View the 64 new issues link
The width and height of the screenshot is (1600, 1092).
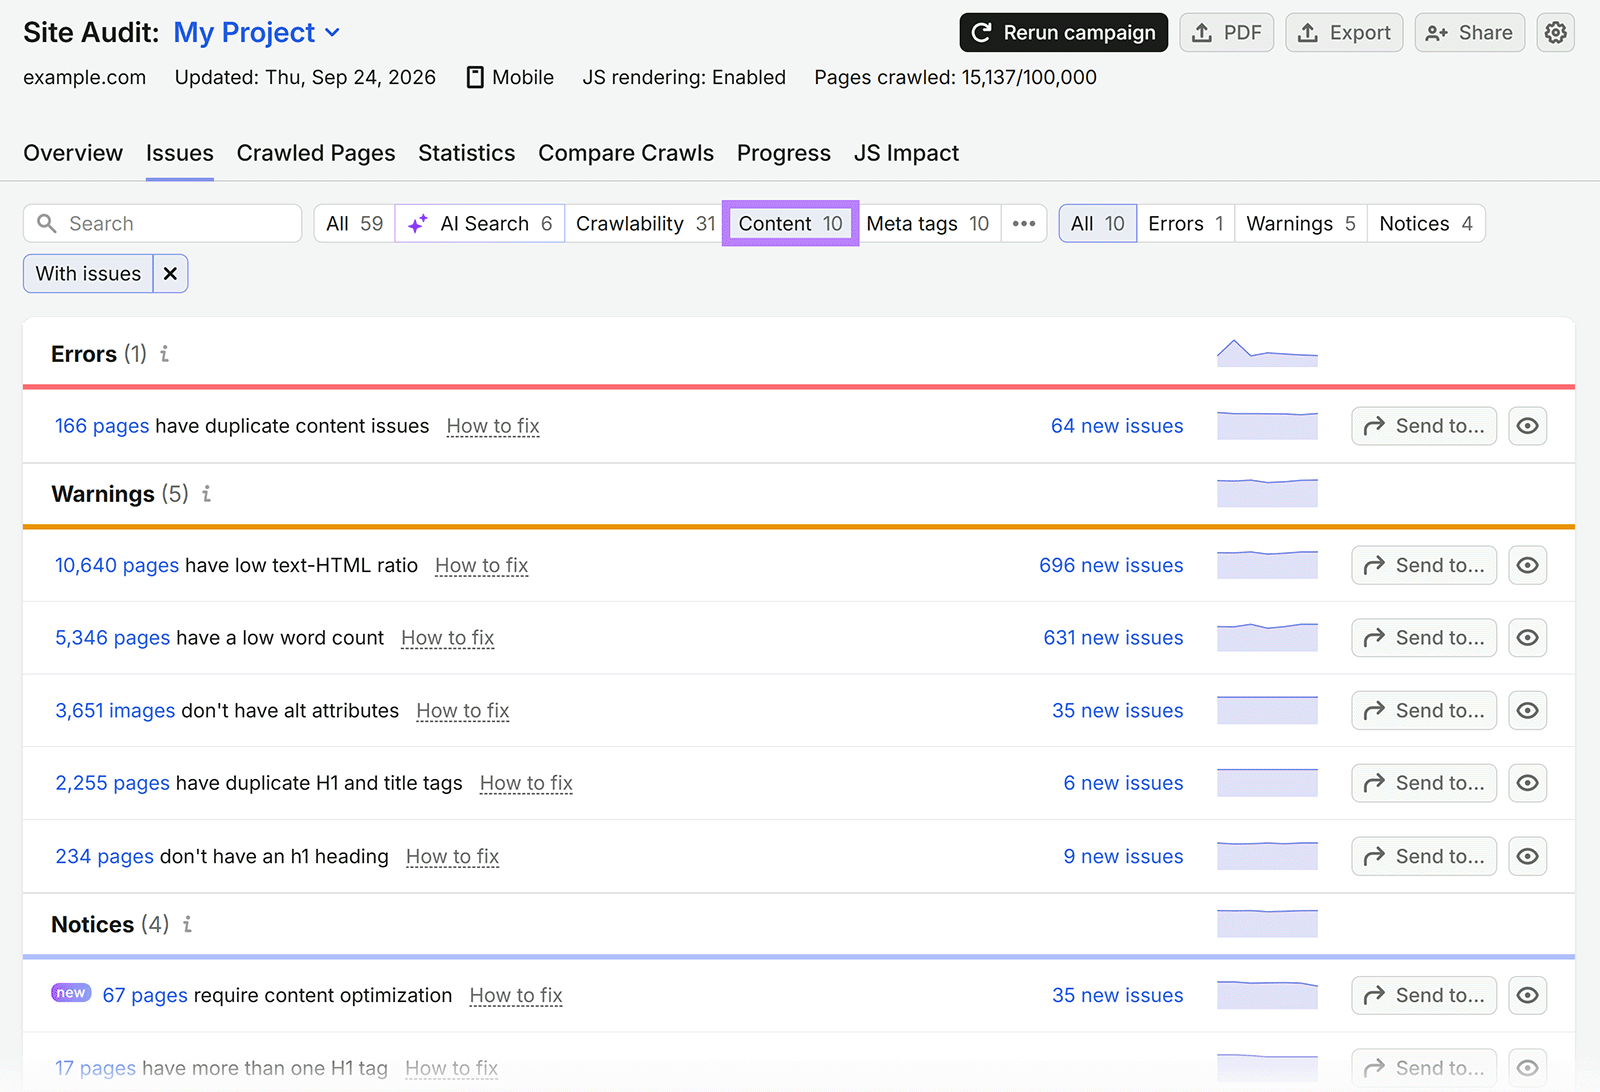click(x=1117, y=426)
